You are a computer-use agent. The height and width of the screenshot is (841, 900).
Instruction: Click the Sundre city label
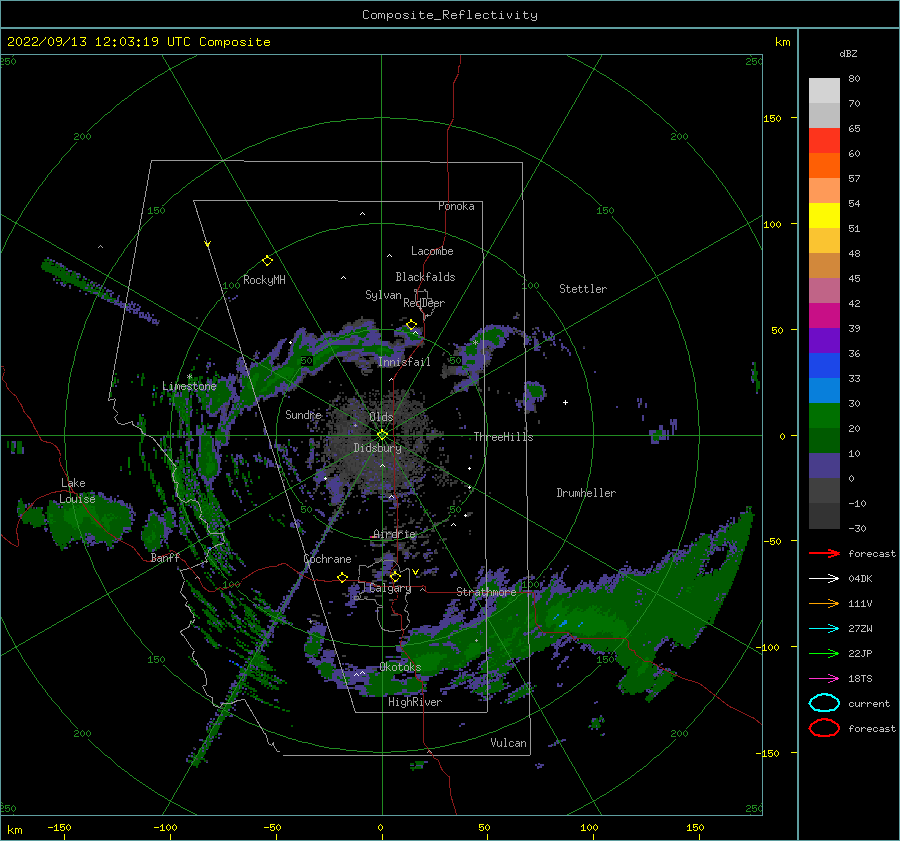tap(304, 414)
